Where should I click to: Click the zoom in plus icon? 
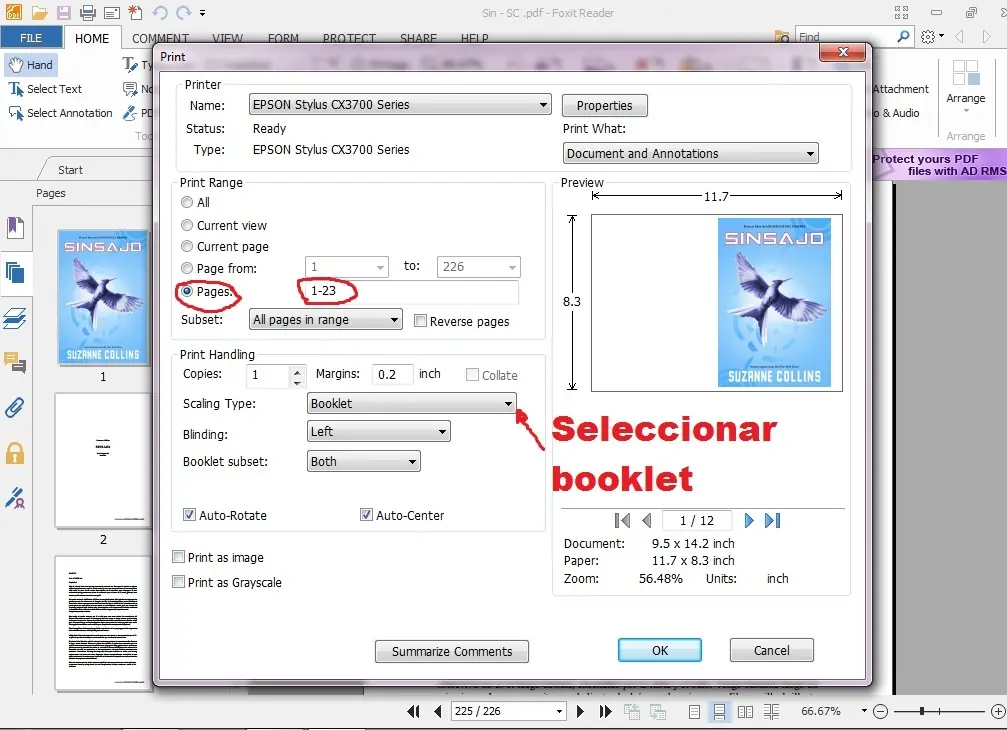pos(998,711)
